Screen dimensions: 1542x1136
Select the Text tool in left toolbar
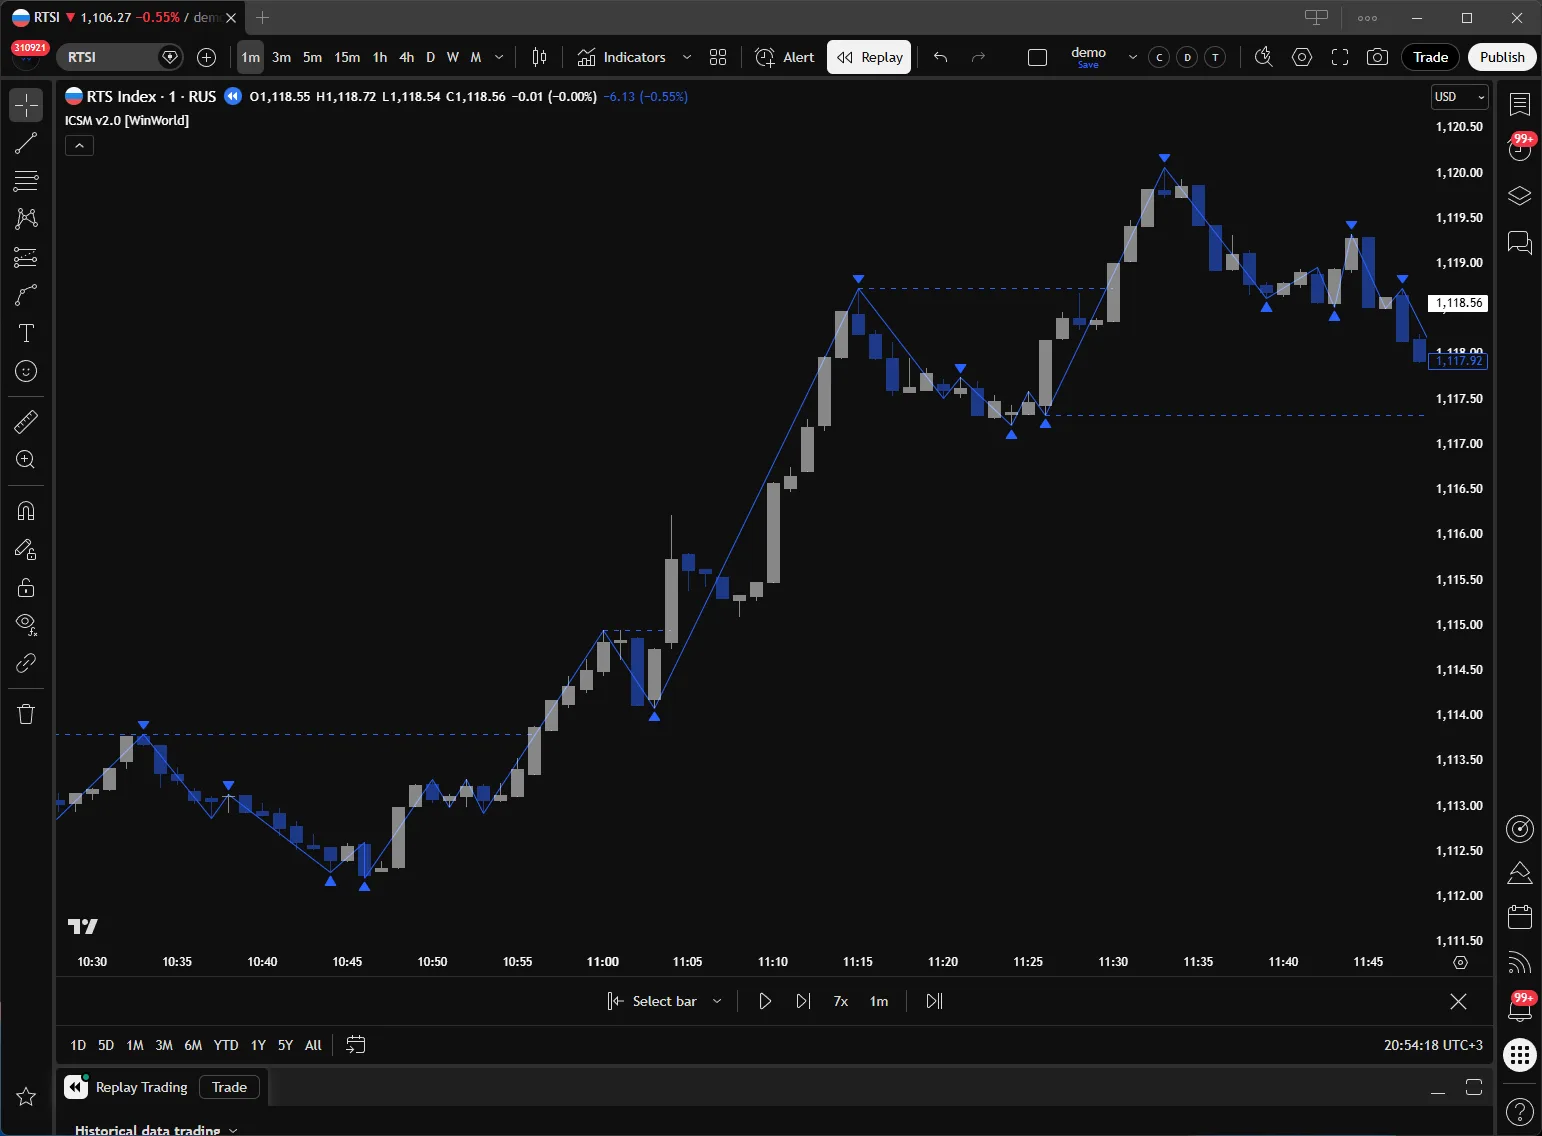[26, 333]
